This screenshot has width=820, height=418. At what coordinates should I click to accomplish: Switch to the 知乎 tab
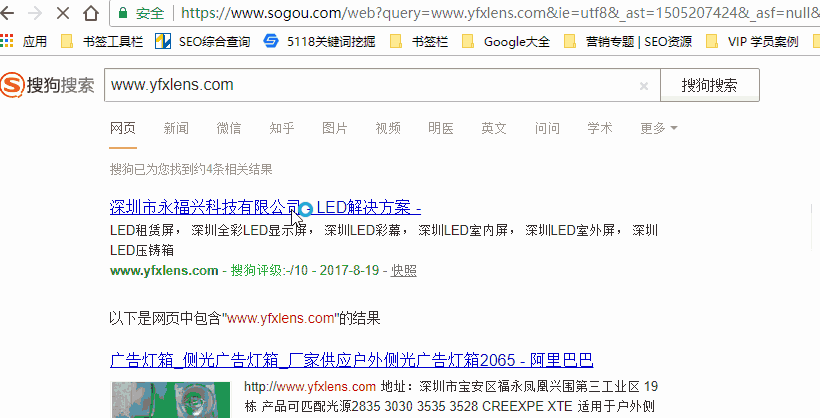(x=282, y=128)
